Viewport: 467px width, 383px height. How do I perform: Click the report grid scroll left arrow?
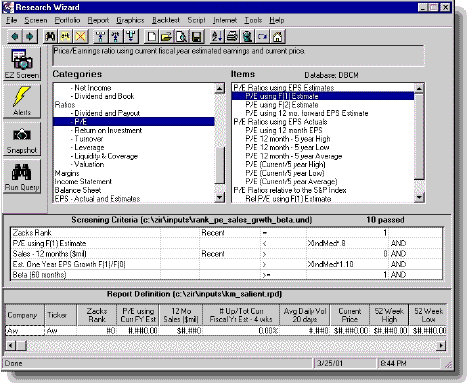pyautogui.click(x=10, y=345)
